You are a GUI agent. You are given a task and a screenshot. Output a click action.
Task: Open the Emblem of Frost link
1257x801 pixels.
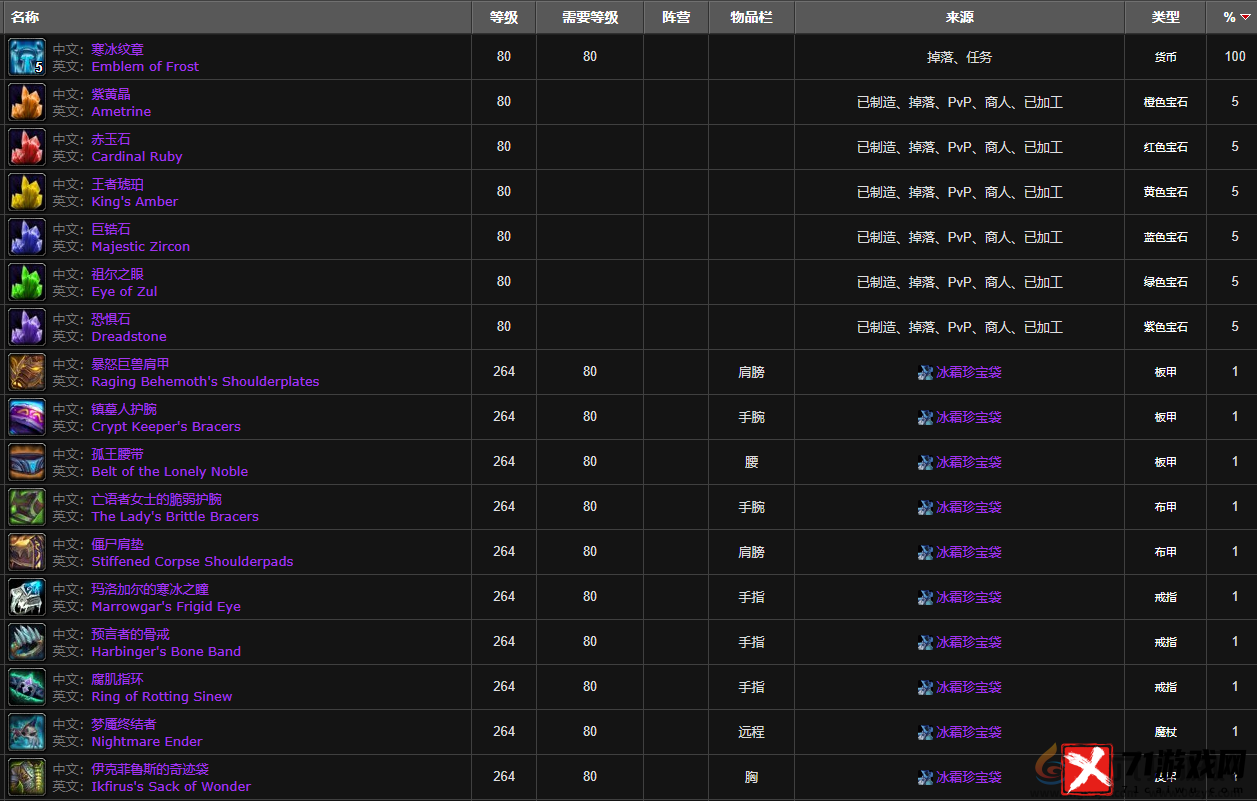(145, 66)
